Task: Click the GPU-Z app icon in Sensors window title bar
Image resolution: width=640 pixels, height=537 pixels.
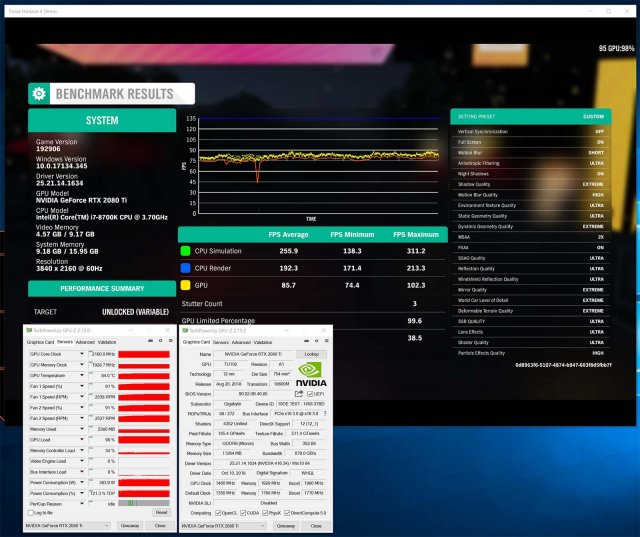Action: (29, 330)
